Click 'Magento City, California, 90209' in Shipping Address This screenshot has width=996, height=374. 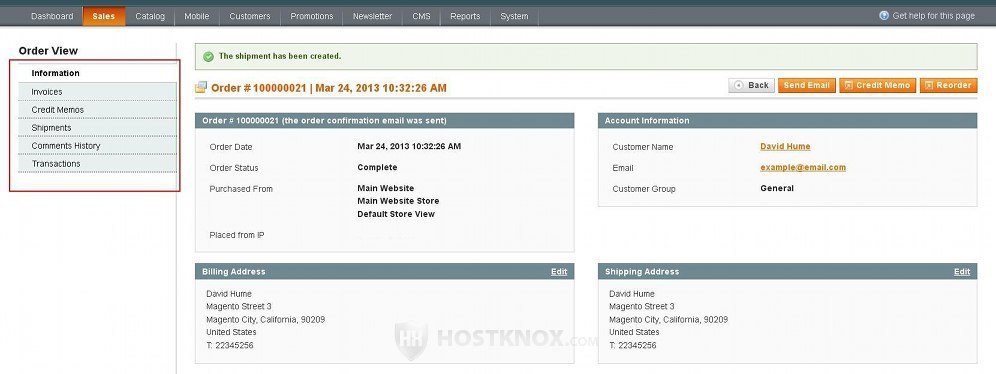tap(668, 320)
